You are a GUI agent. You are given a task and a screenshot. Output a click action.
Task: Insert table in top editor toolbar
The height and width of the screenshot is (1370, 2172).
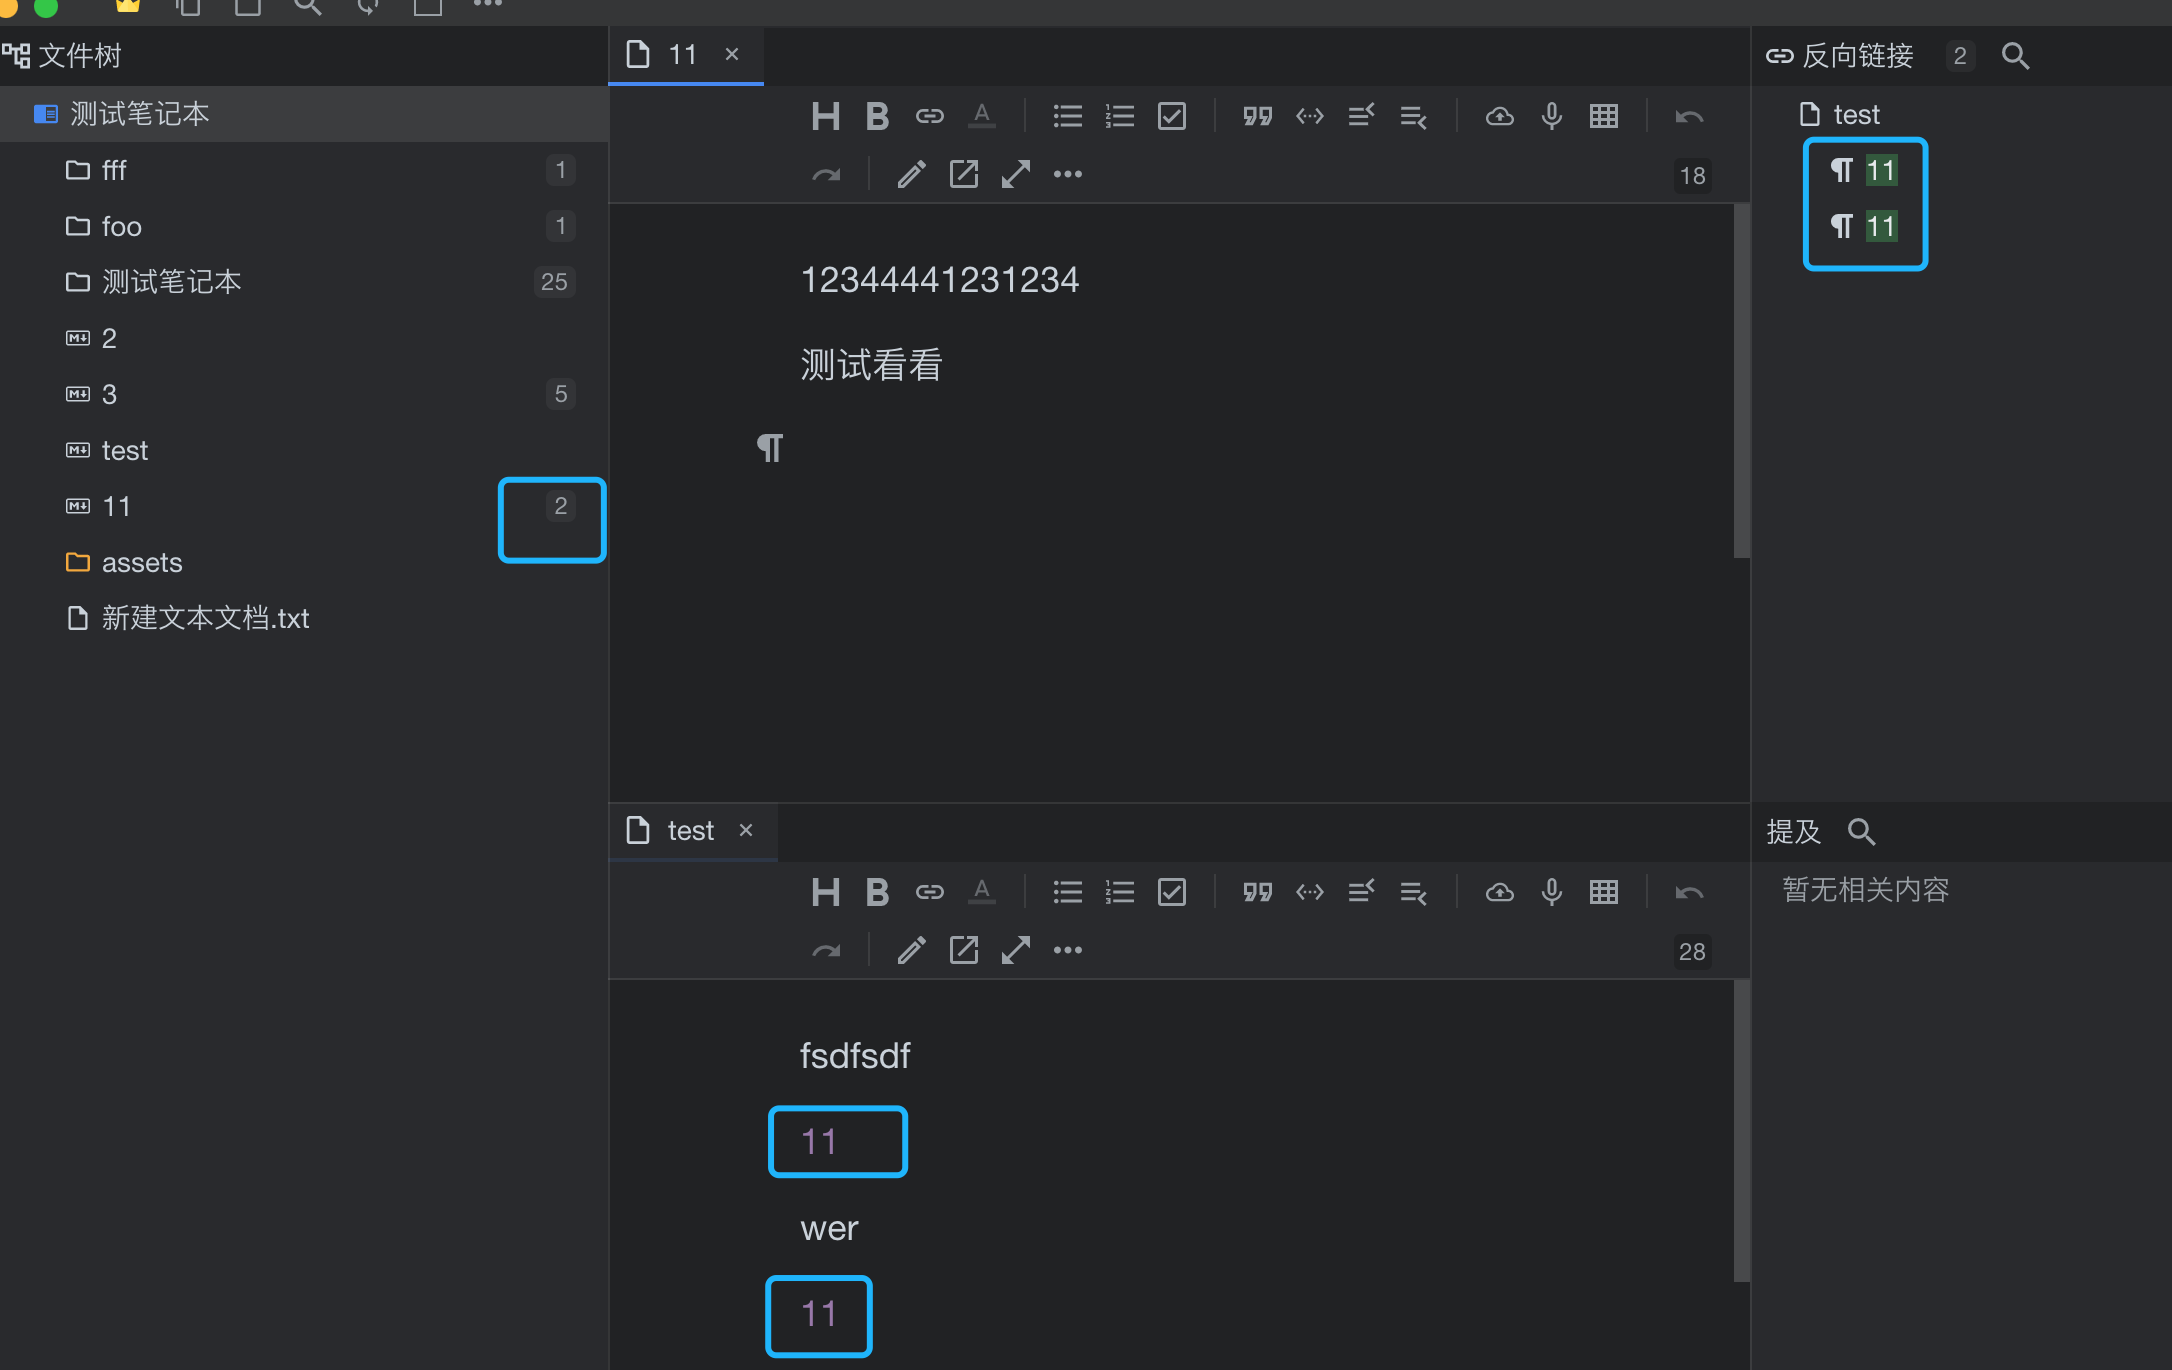point(1603,117)
